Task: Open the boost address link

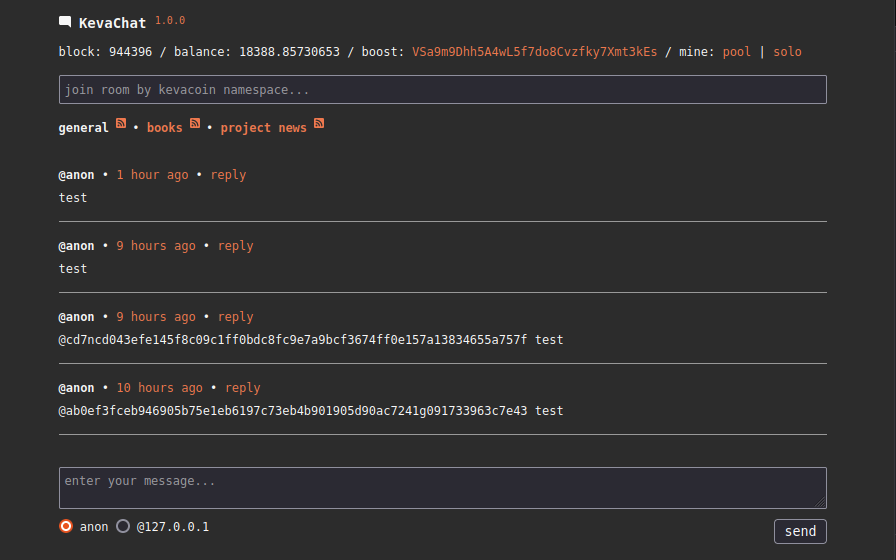Action: [x=534, y=52]
